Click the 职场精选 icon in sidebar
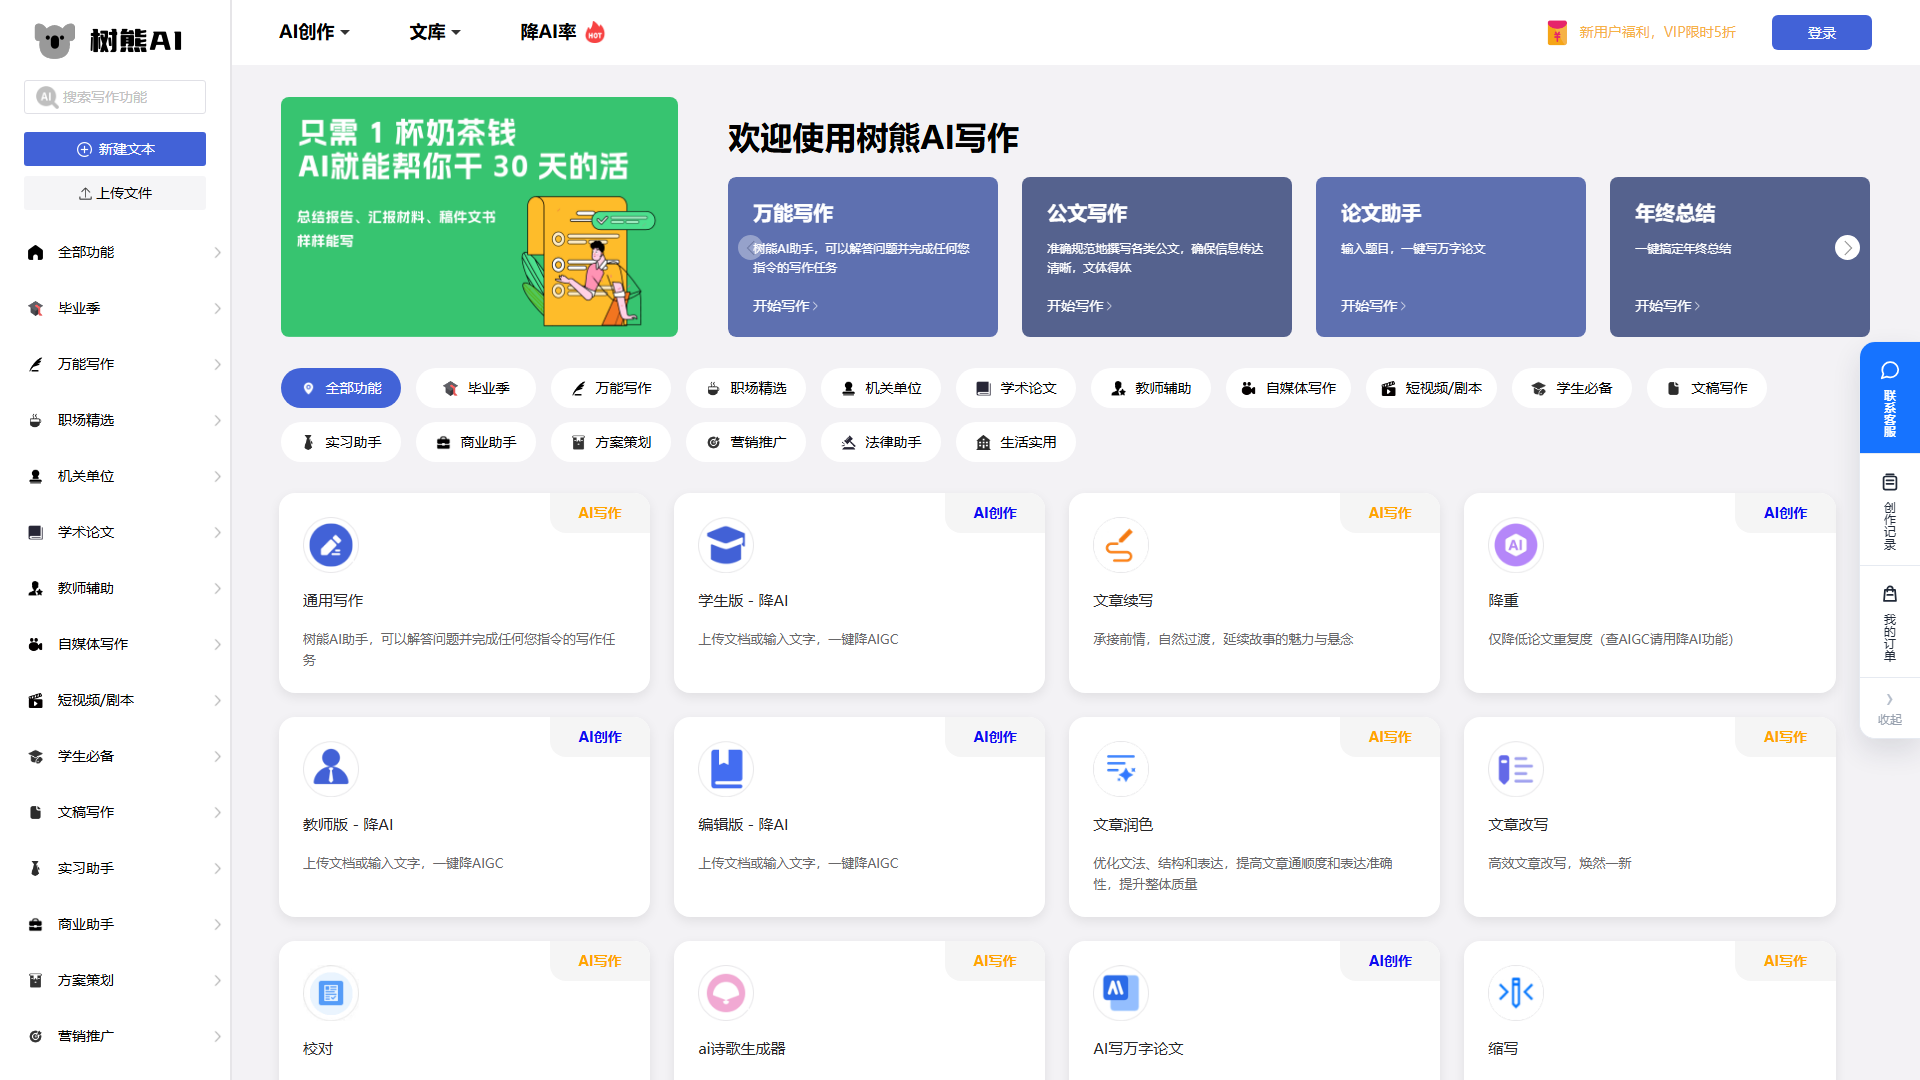 coord(36,420)
